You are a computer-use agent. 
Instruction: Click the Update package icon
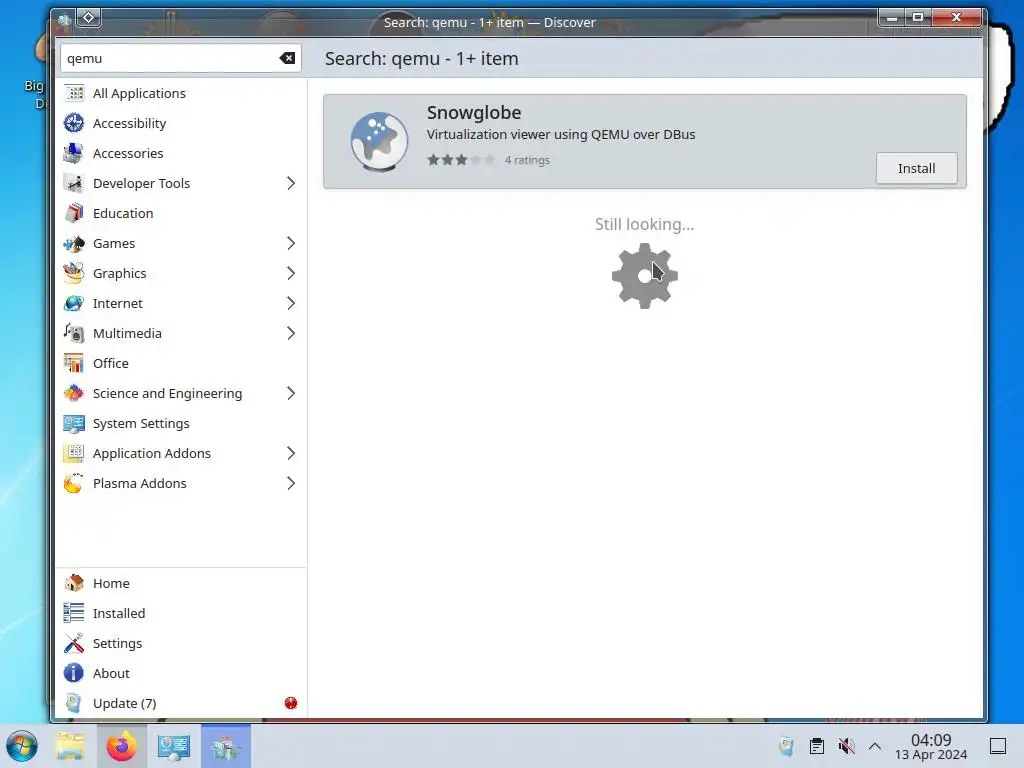coord(74,703)
